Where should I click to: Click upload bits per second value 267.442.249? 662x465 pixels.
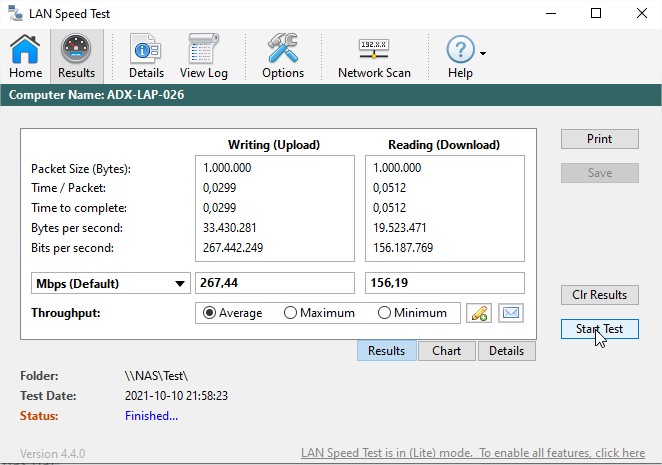click(x=233, y=247)
